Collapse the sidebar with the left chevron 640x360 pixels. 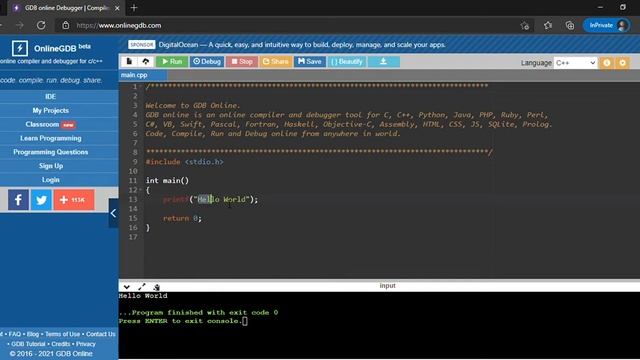pos(113,213)
